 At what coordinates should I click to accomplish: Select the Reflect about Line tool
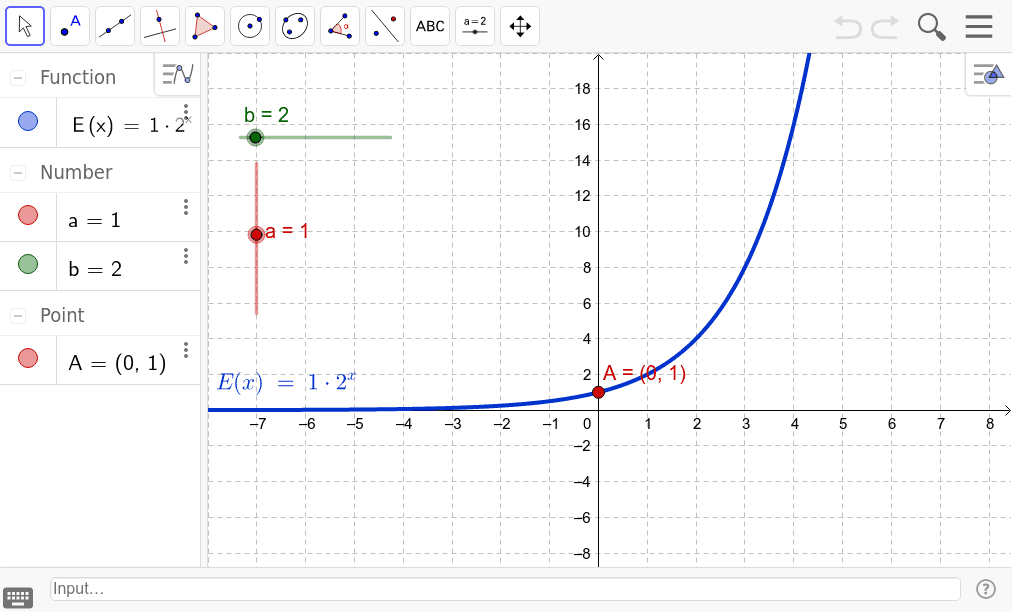tap(385, 26)
